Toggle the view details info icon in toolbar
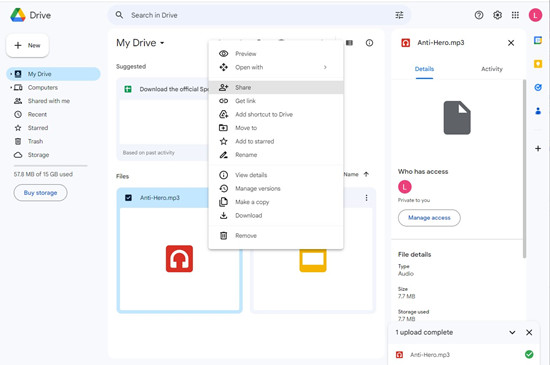The width and height of the screenshot is (550, 365). [369, 43]
